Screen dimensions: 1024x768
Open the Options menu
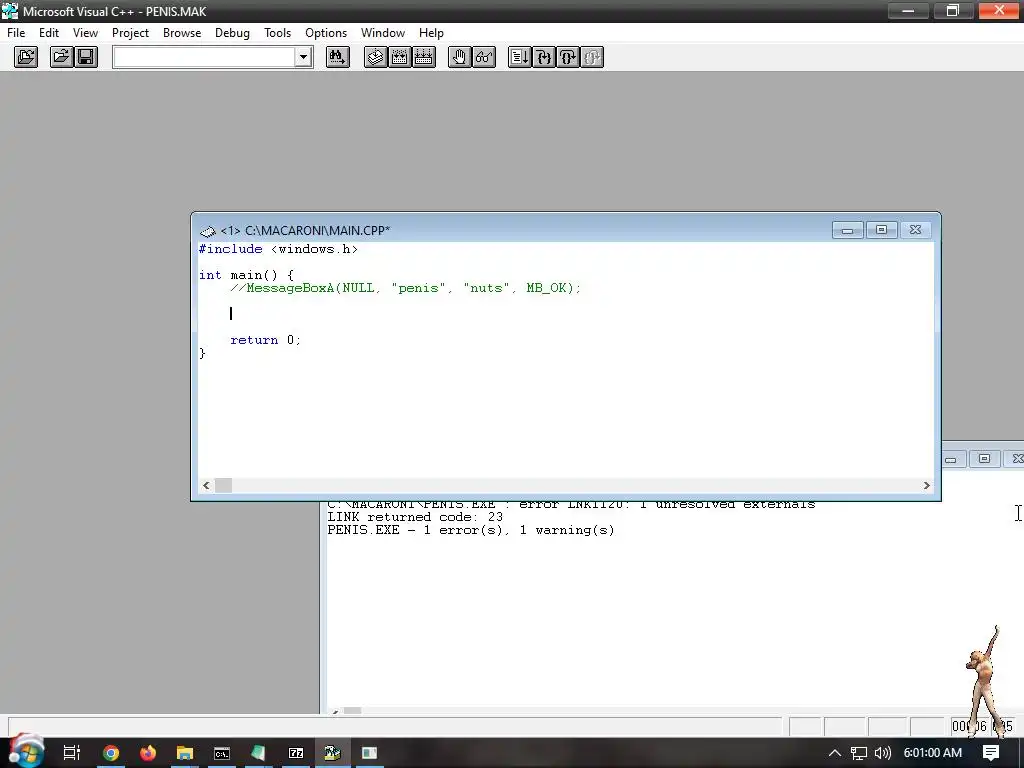(x=326, y=33)
